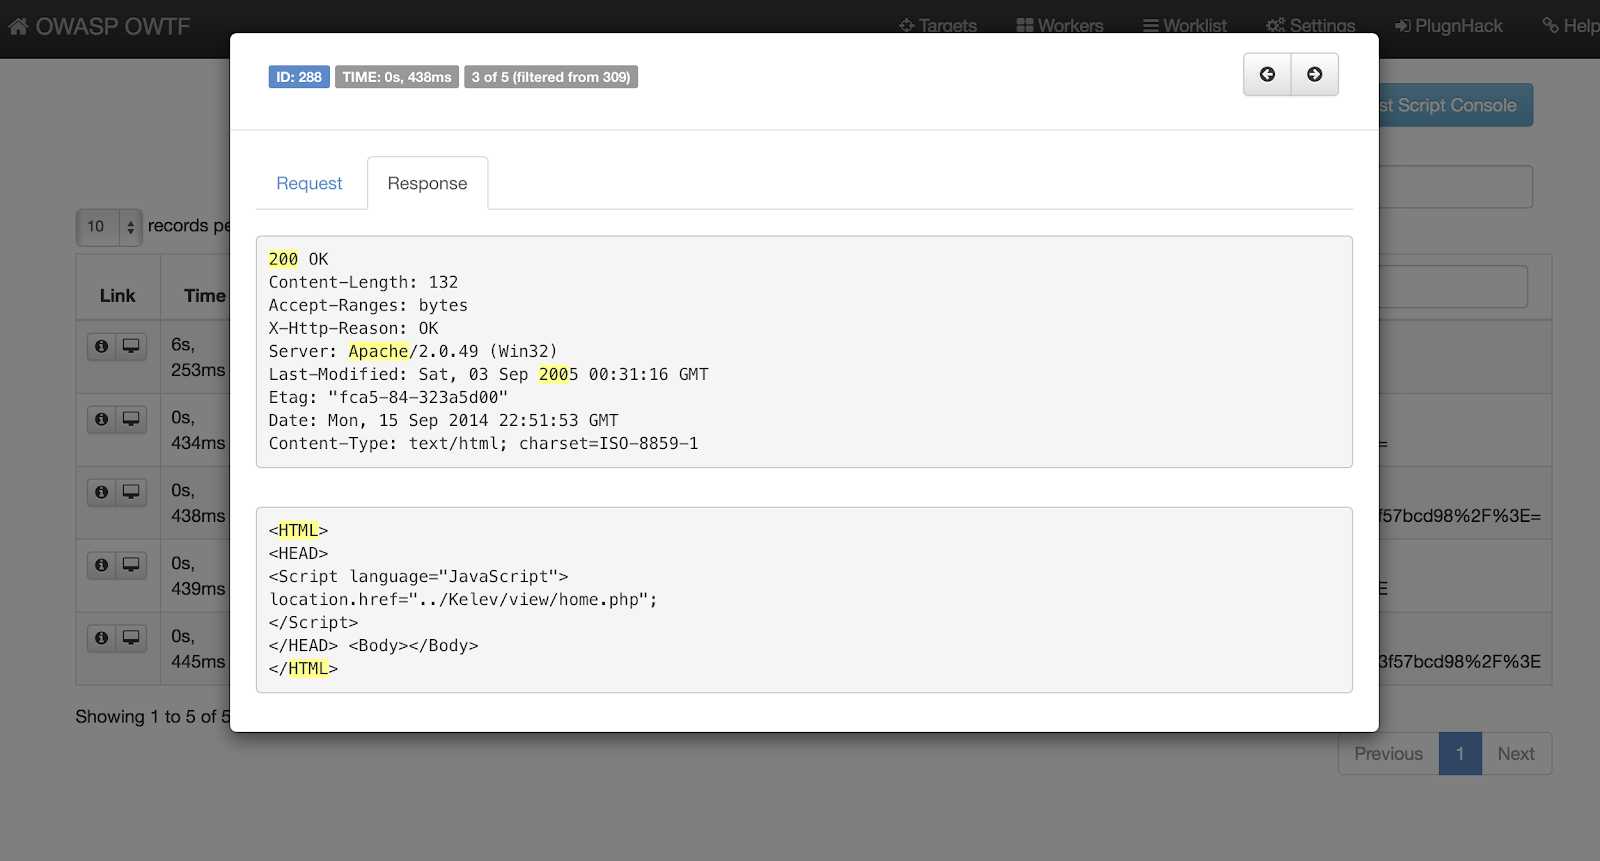
Task: Open Help in the navbar
Action: 1570,26
